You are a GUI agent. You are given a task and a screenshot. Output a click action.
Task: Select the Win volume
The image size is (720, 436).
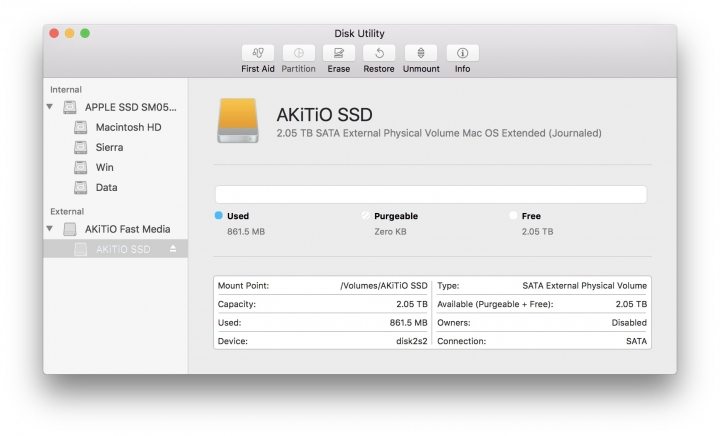click(x=105, y=168)
